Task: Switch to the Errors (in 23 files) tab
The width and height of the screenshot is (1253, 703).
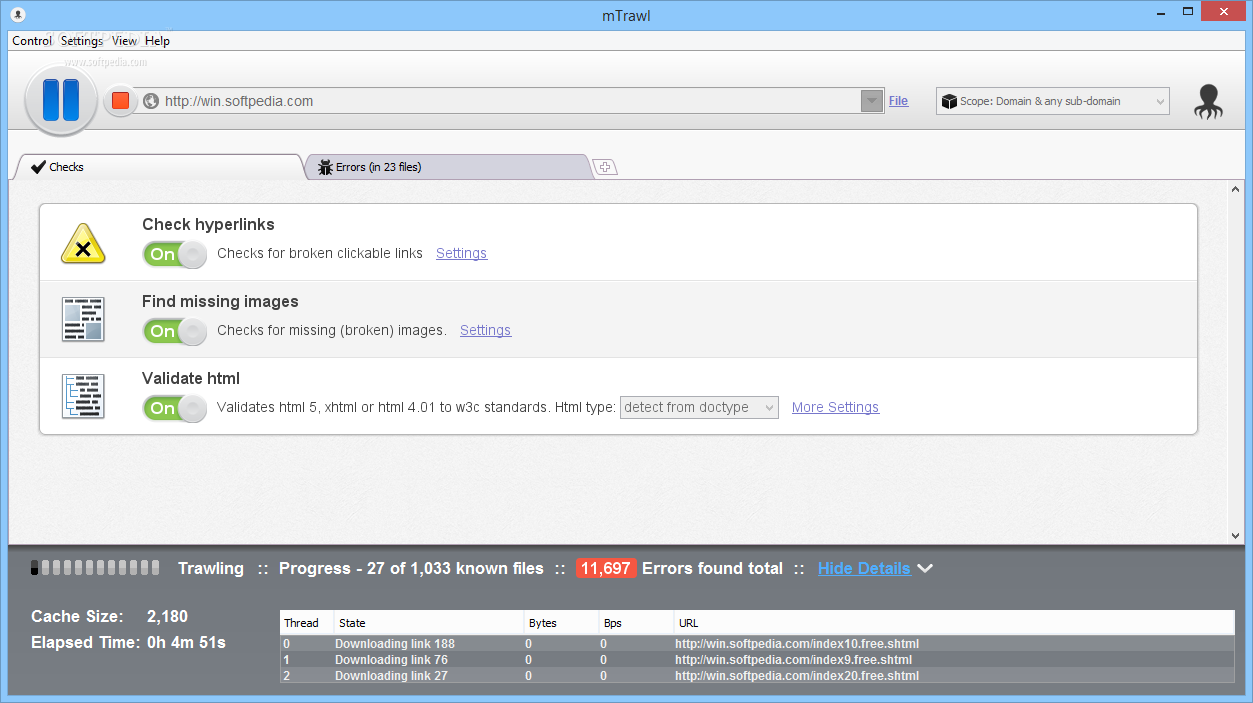Action: 448,167
